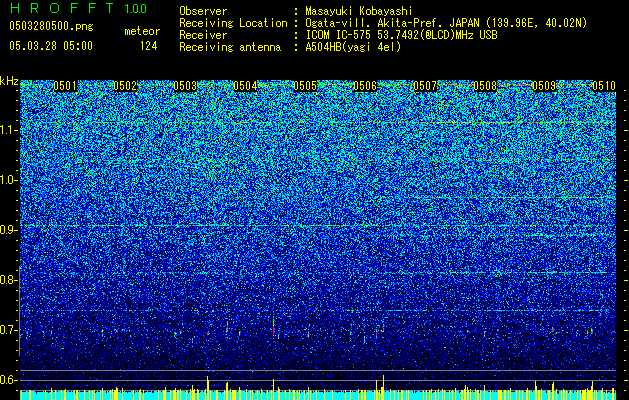Click time marker 0504
629x400 pixels.
coord(245,86)
